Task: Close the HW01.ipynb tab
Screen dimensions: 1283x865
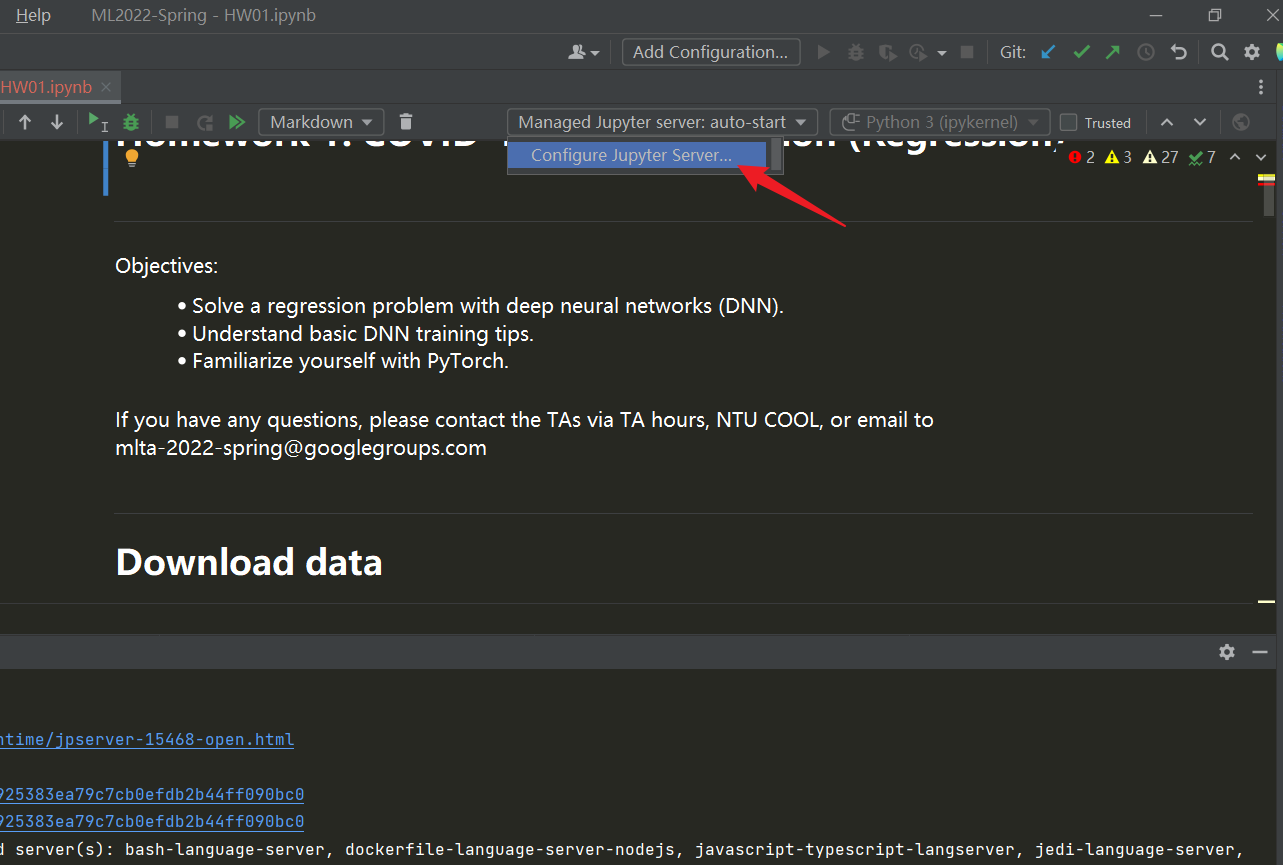Action: click(x=107, y=87)
